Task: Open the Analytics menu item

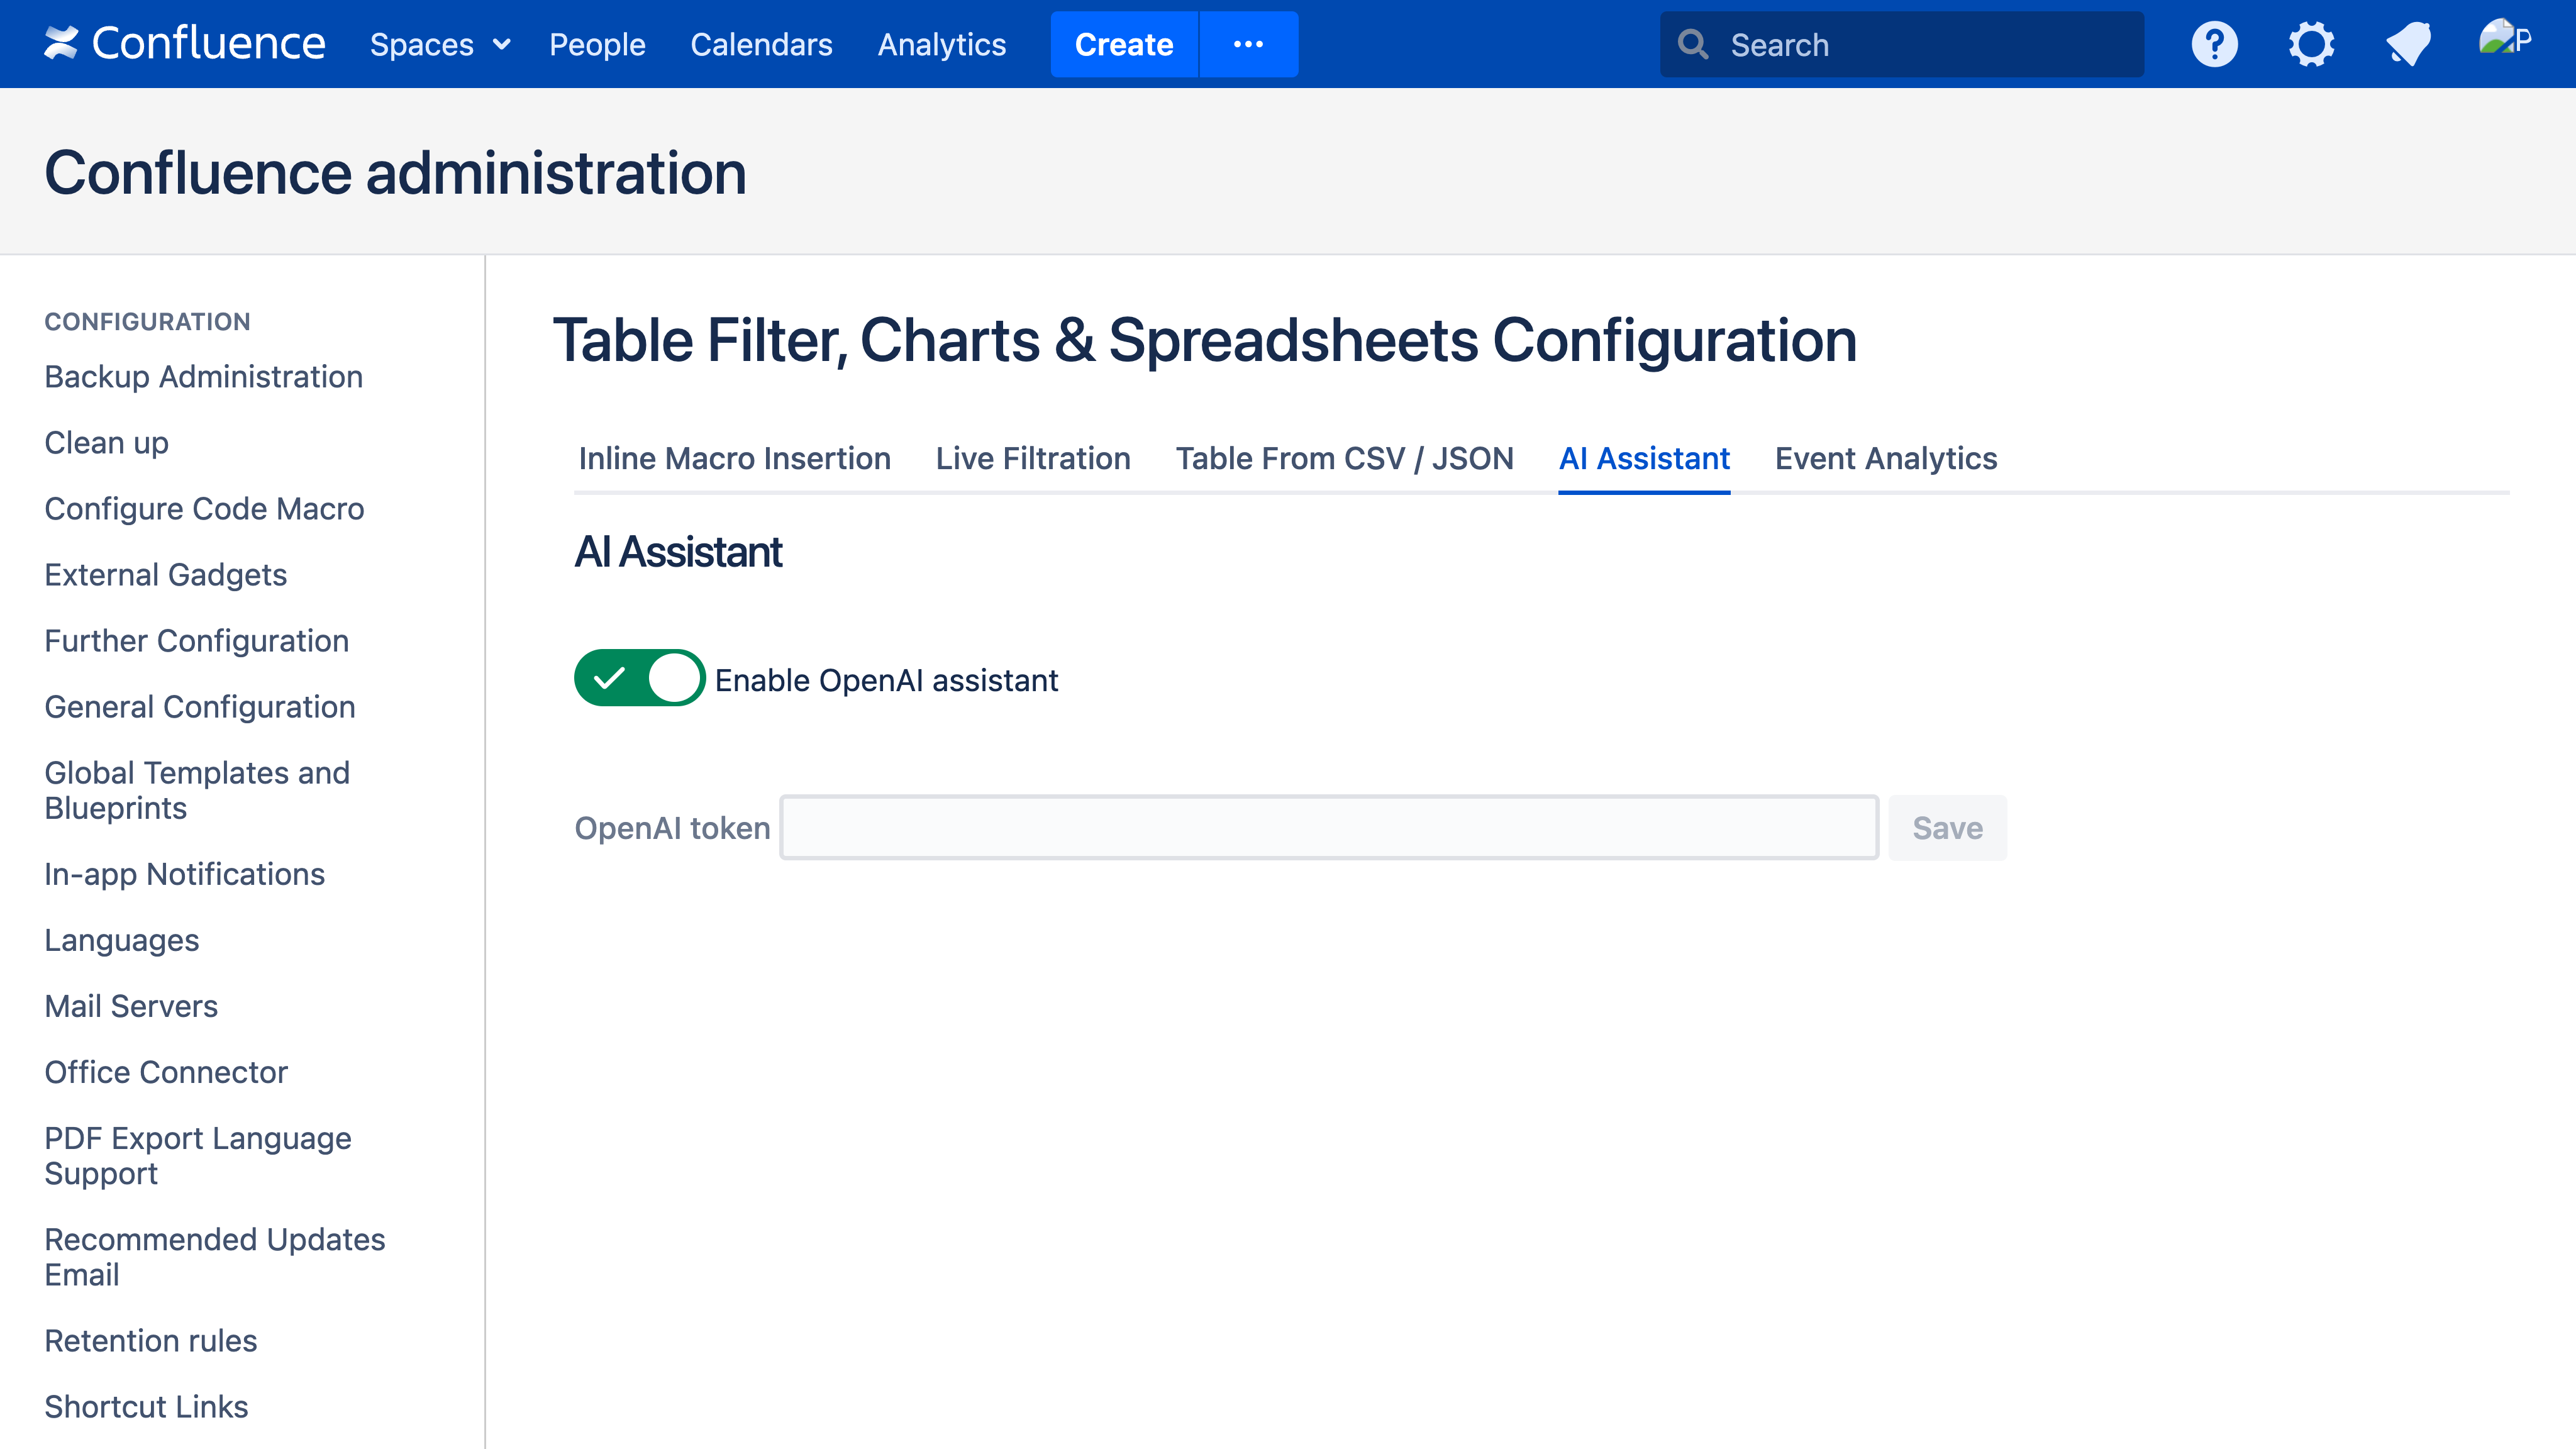Action: point(941,44)
